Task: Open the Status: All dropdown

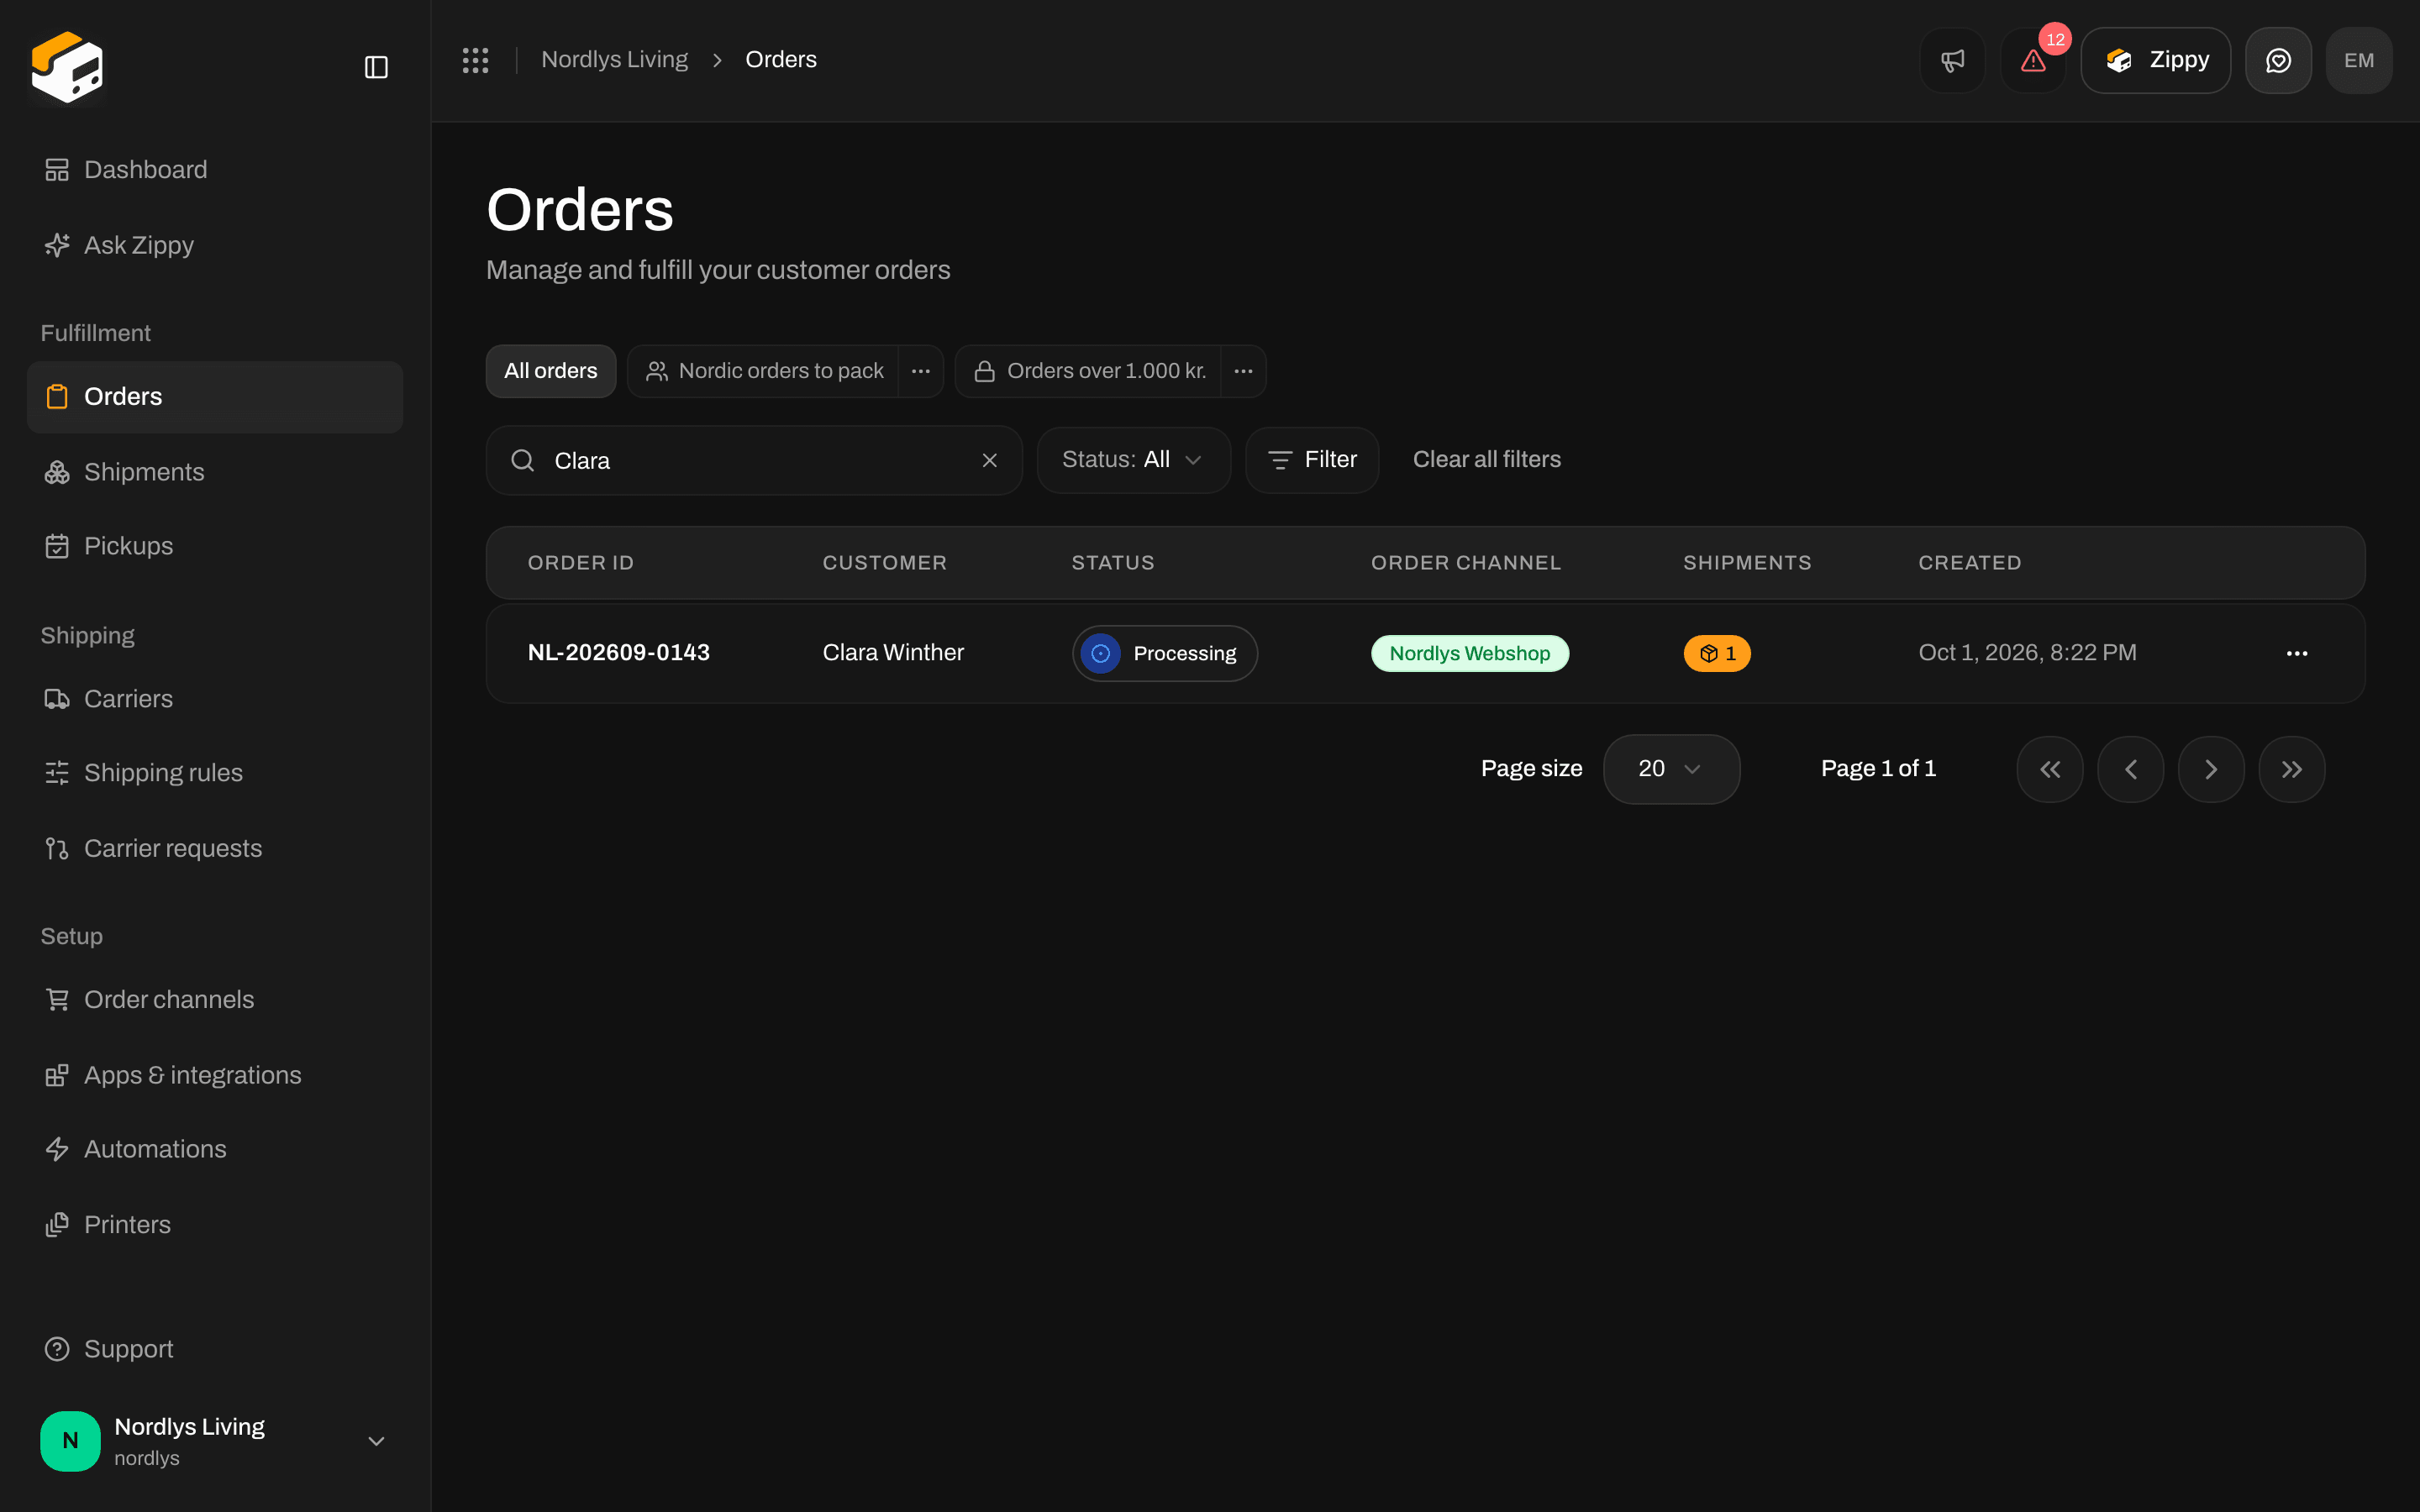Action: click(1133, 460)
